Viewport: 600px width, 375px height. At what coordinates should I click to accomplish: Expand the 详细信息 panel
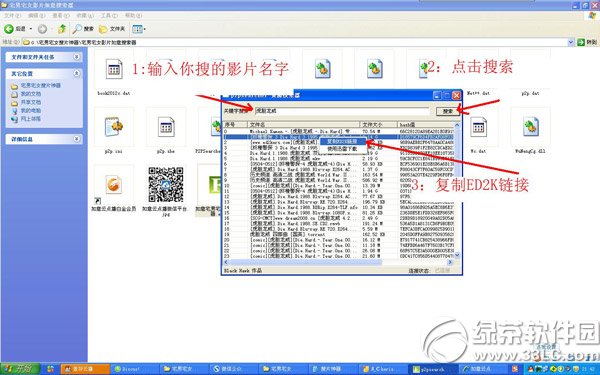click(x=77, y=139)
